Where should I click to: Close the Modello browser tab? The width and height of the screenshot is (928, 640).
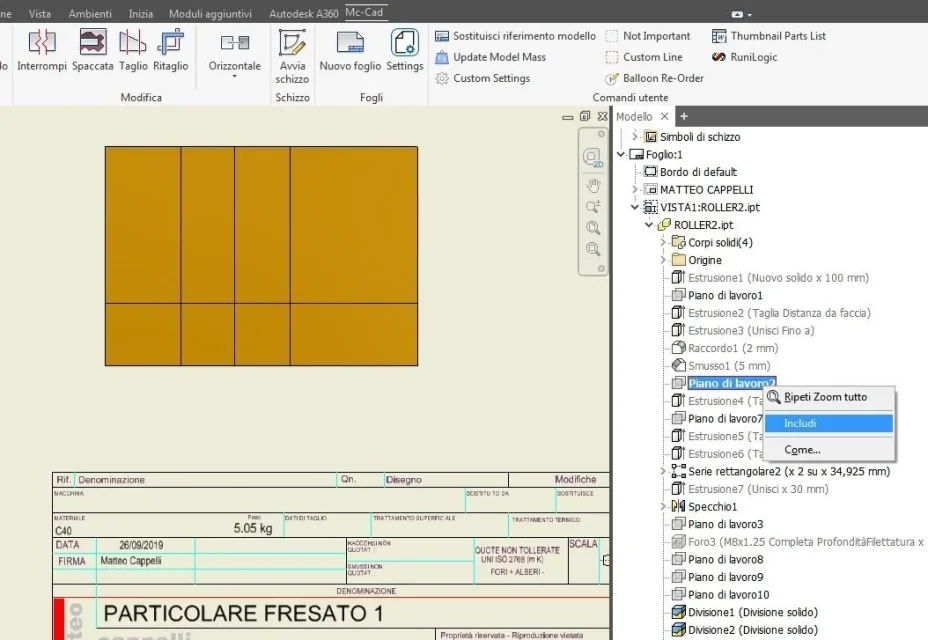(x=665, y=117)
